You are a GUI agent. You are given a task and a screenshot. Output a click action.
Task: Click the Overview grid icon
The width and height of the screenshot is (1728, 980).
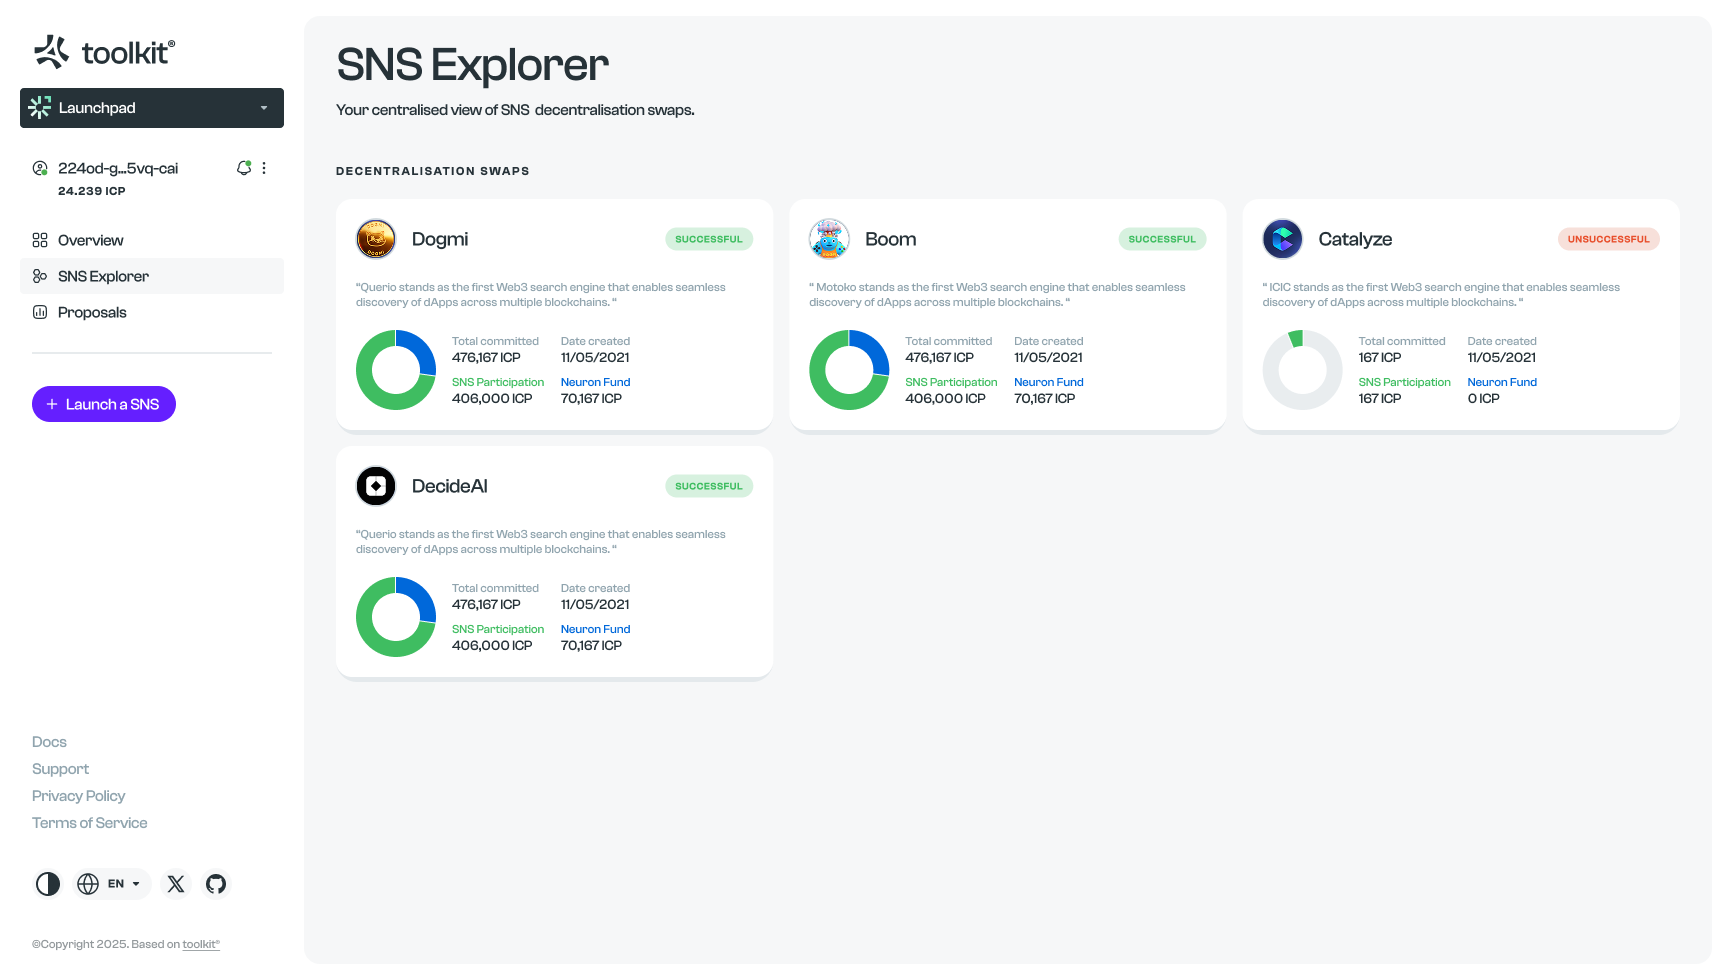click(40, 240)
